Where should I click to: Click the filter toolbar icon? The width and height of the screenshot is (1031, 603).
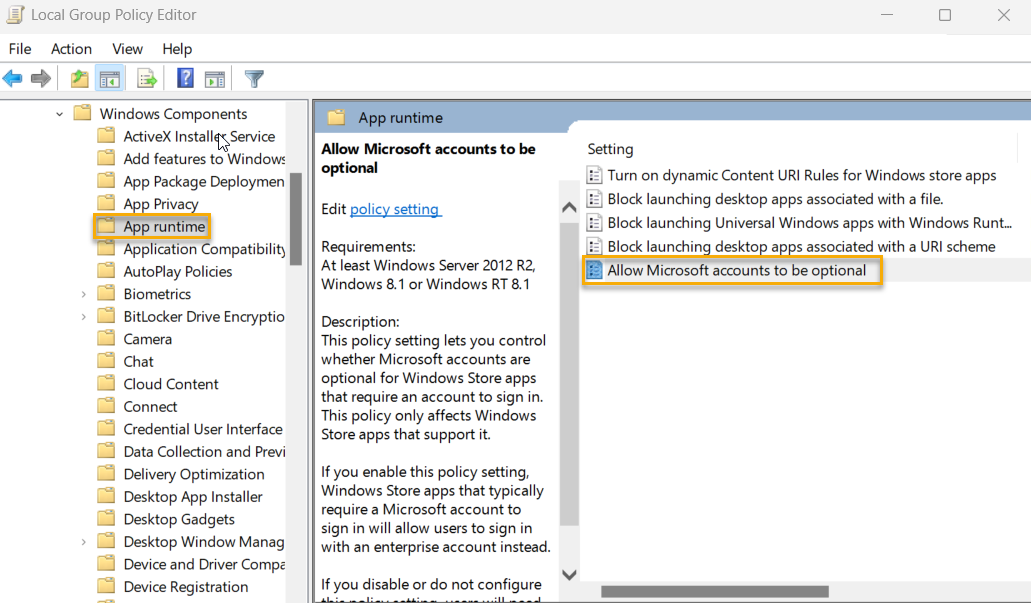point(252,78)
